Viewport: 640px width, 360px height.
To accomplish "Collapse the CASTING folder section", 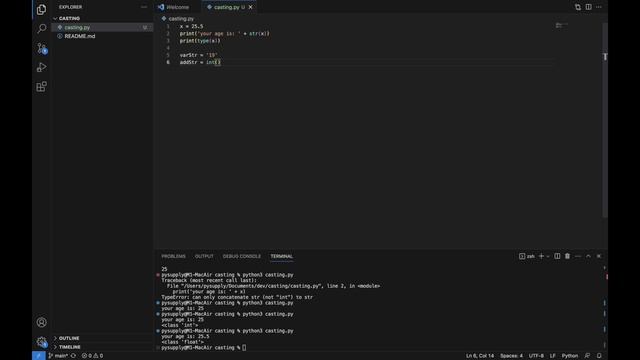I will (69, 18).
